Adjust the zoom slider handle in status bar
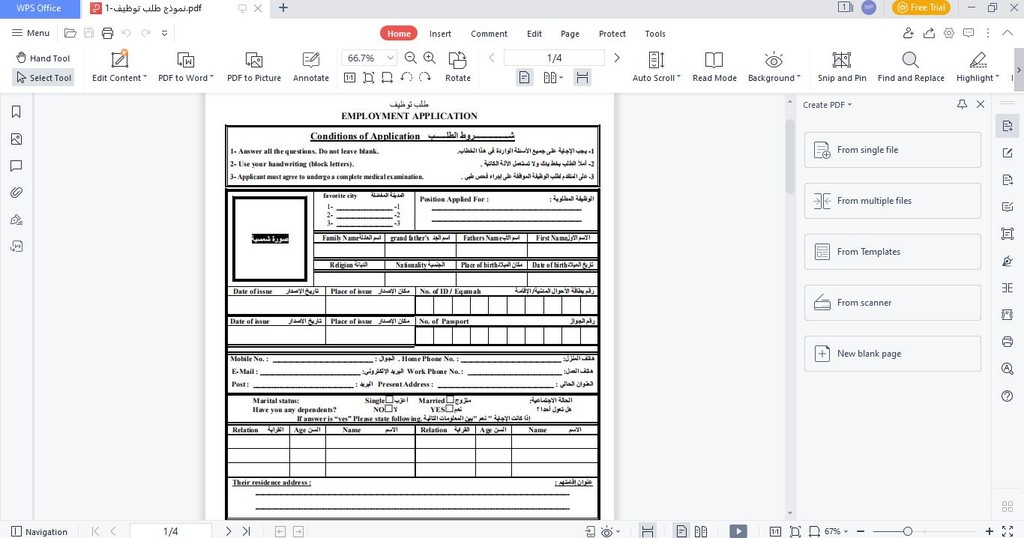1024x538 pixels. click(907, 531)
